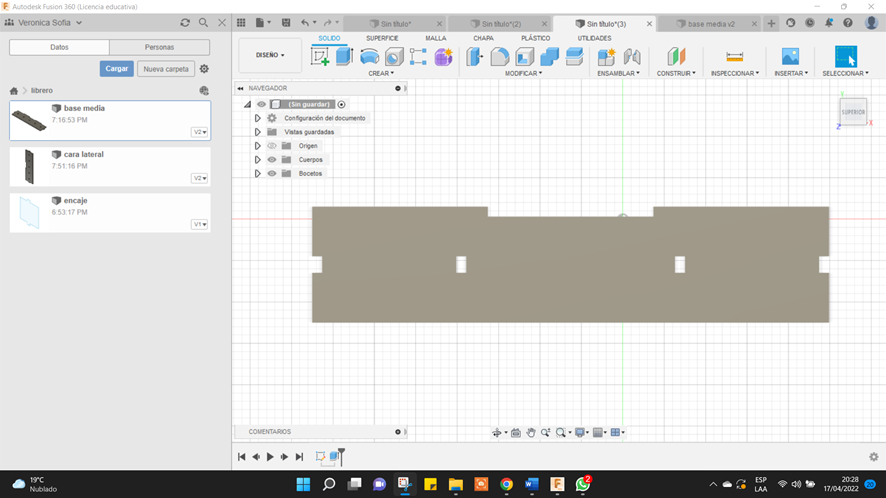Expand Vistas guardadas node
Image resolution: width=886 pixels, height=498 pixels.
(257, 132)
